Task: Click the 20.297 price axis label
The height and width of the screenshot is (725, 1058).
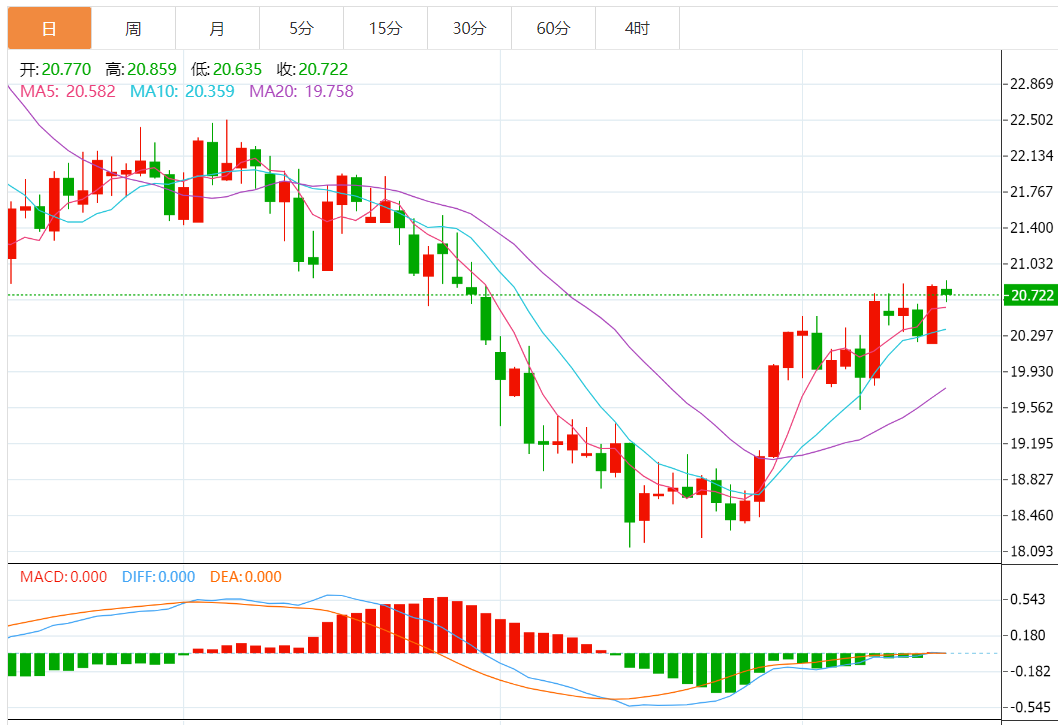Action: coord(1031,335)
